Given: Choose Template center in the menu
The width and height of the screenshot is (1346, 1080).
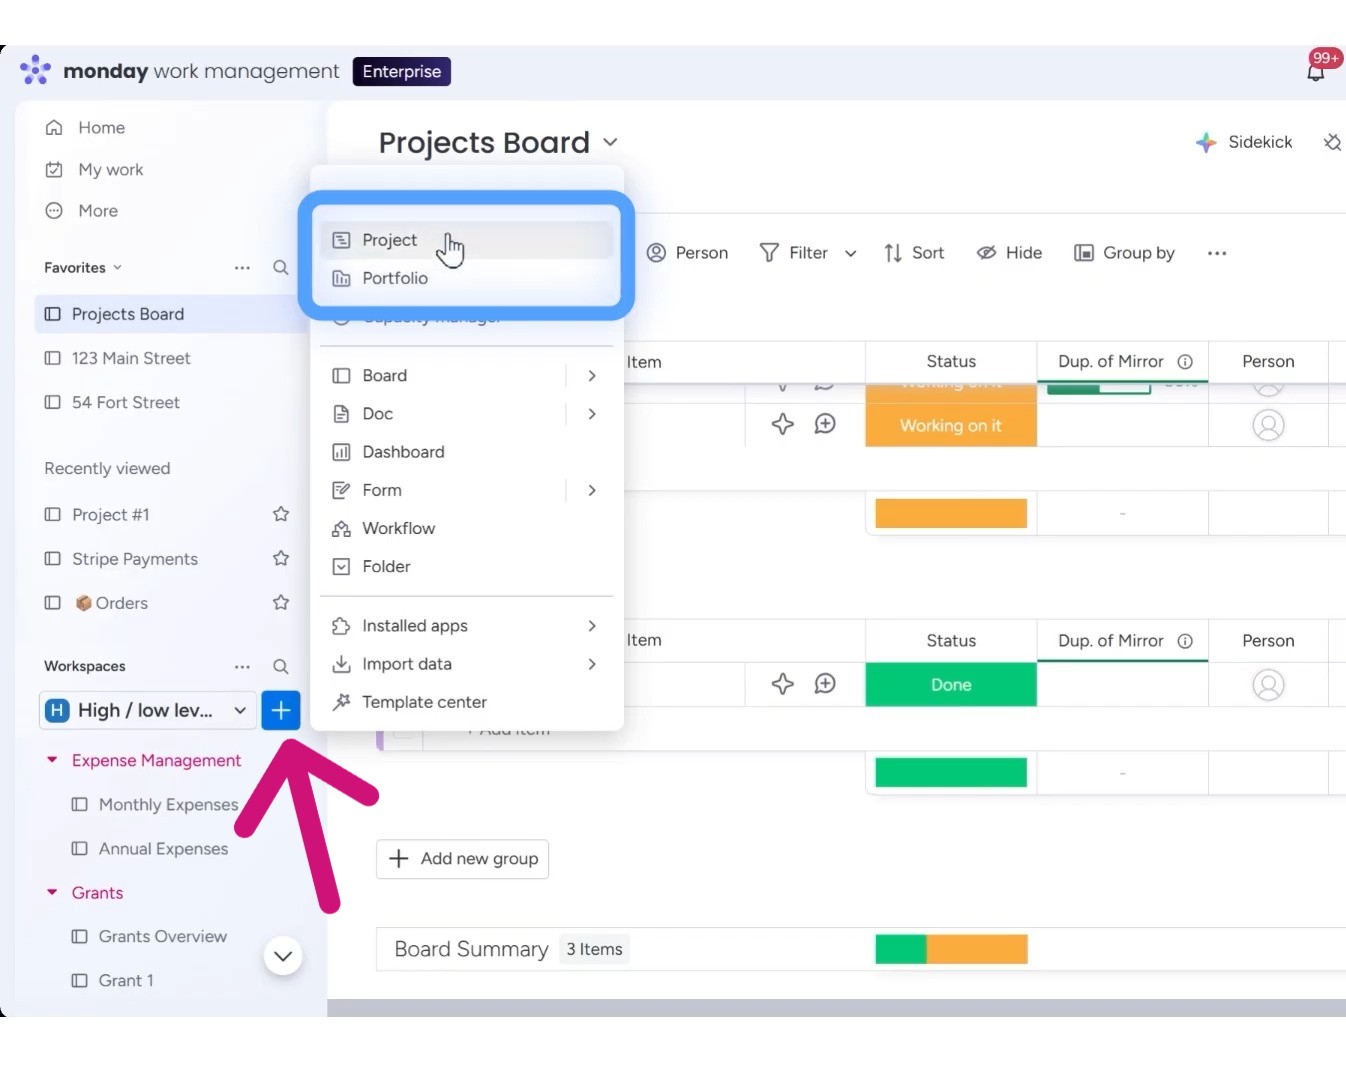Looking at the screenshot, I should click(424, 702).
